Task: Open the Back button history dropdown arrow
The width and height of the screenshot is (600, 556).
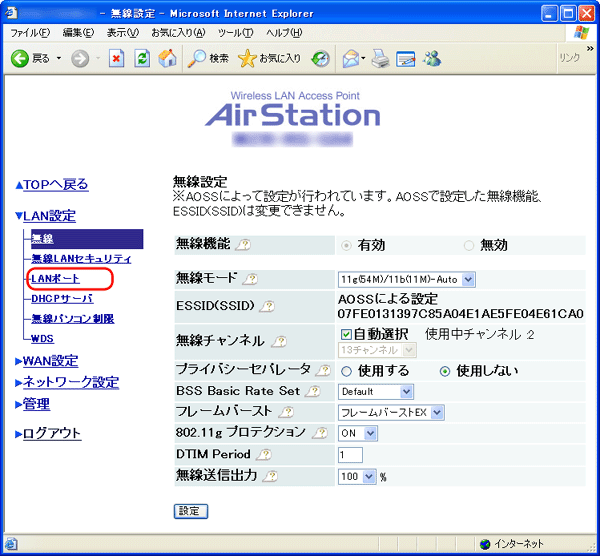Action: coord(59,59)
